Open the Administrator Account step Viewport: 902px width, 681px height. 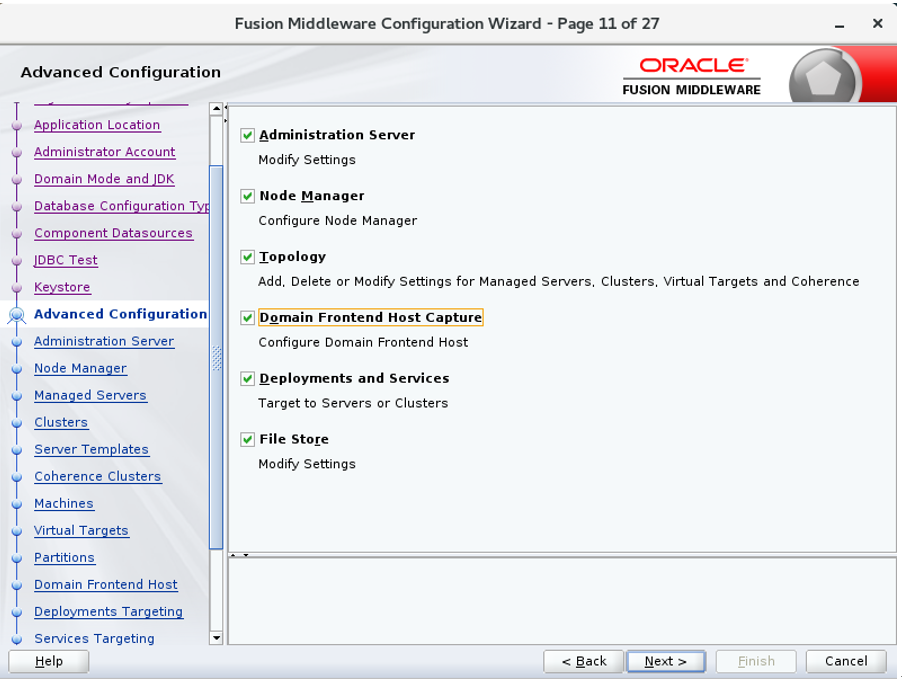click(104, 152)
